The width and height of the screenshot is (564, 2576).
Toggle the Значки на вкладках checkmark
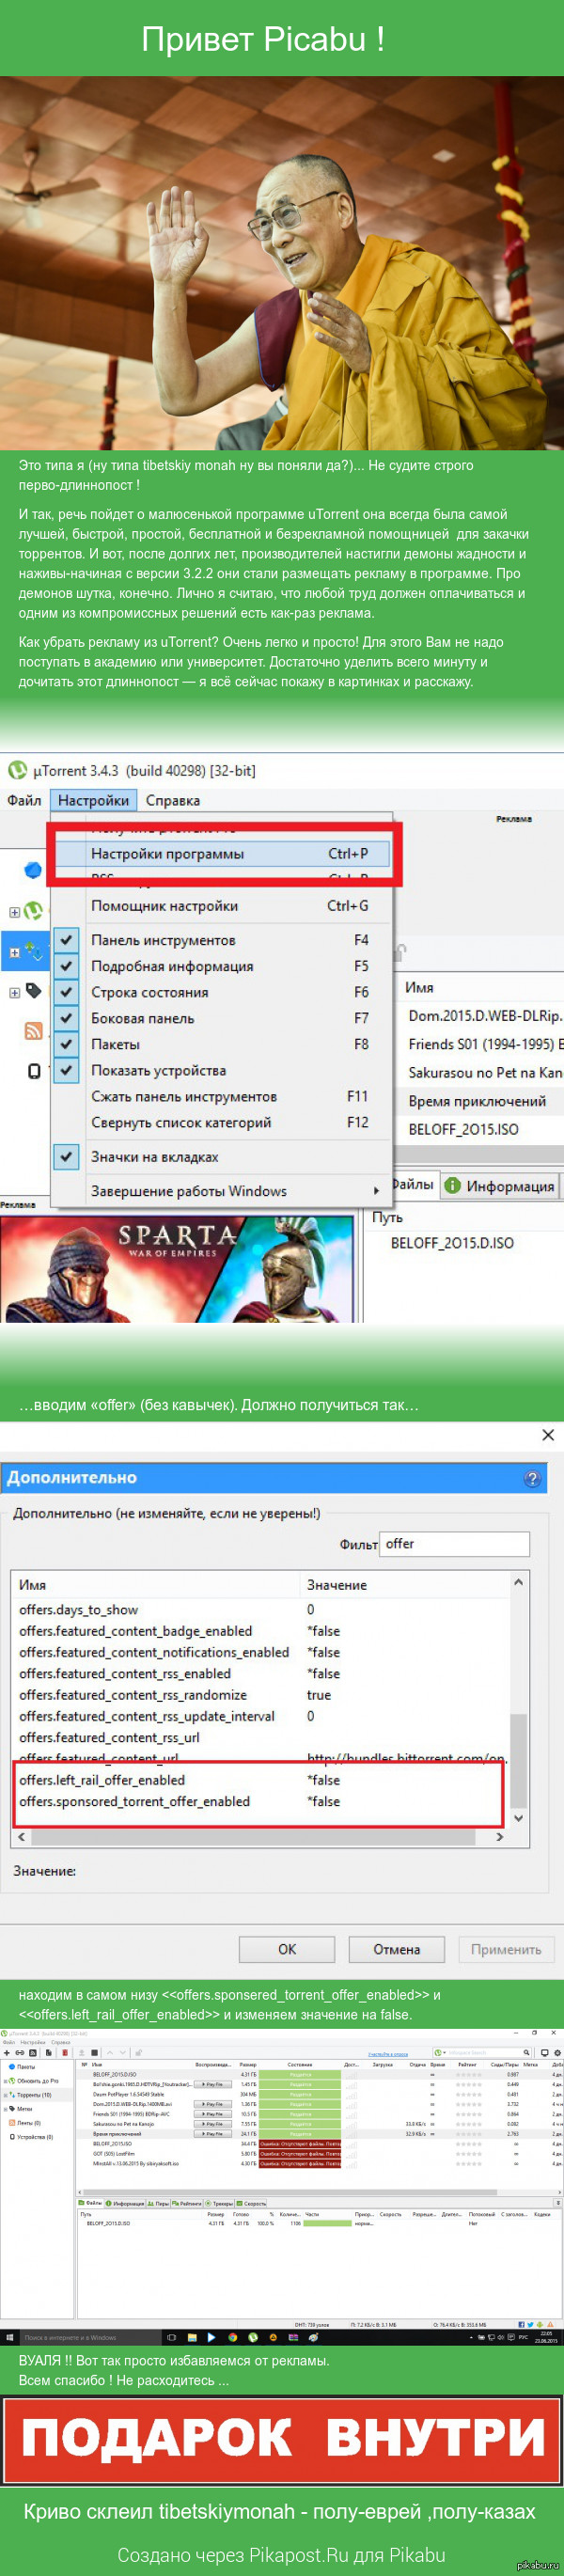tap(66, 1156)
